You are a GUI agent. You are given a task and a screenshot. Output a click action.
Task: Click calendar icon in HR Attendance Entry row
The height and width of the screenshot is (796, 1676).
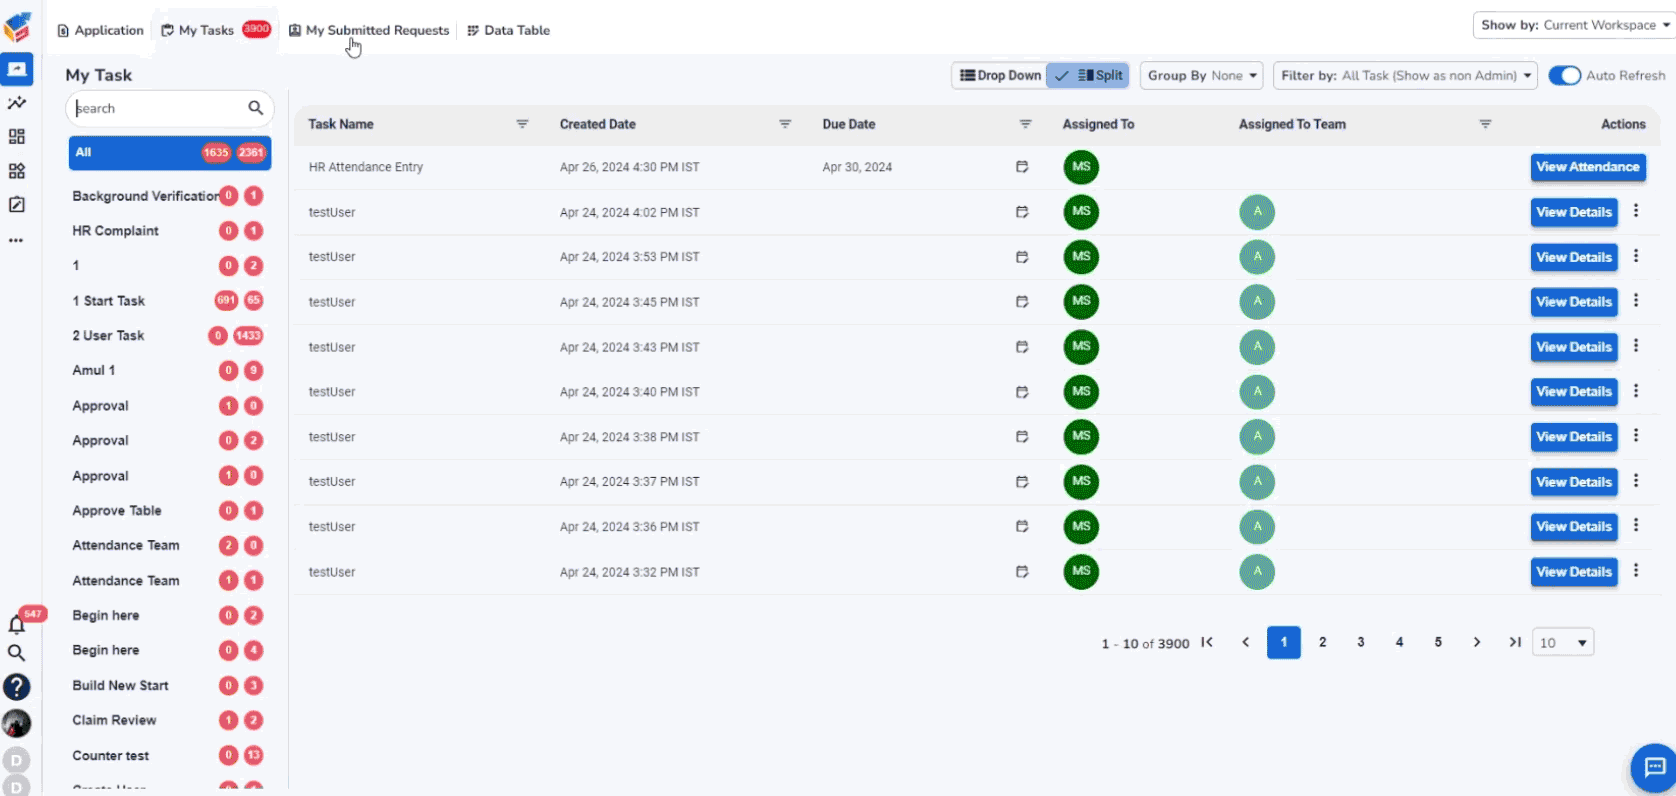click(1022, 167)
